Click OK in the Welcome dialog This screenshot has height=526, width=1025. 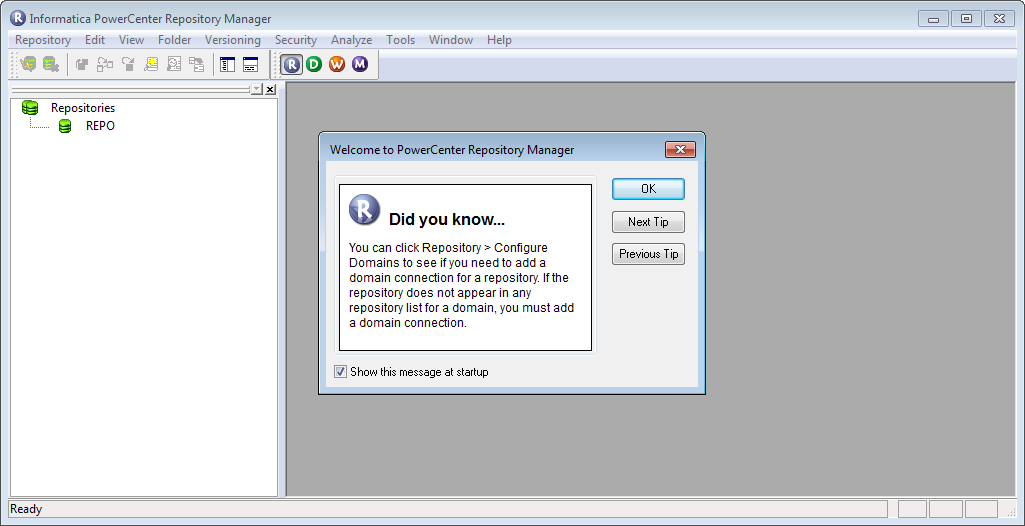648,189
